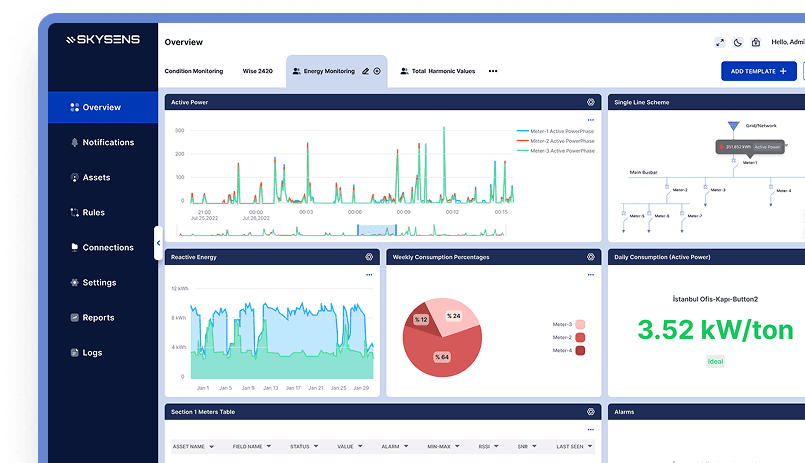Open settings gear of Active Power widget

pos(591,102)
